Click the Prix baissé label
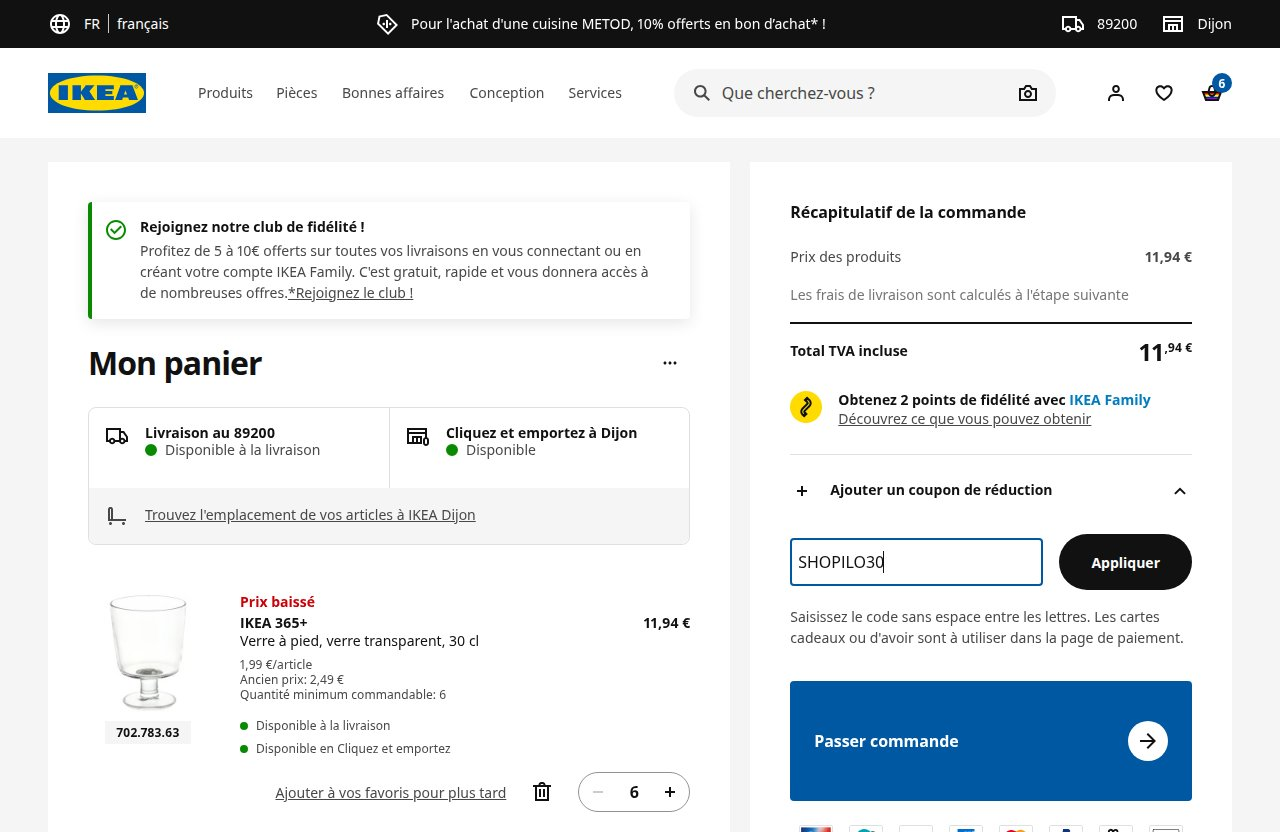Viewport: 1280px width, 832px height. coord(277,602)
